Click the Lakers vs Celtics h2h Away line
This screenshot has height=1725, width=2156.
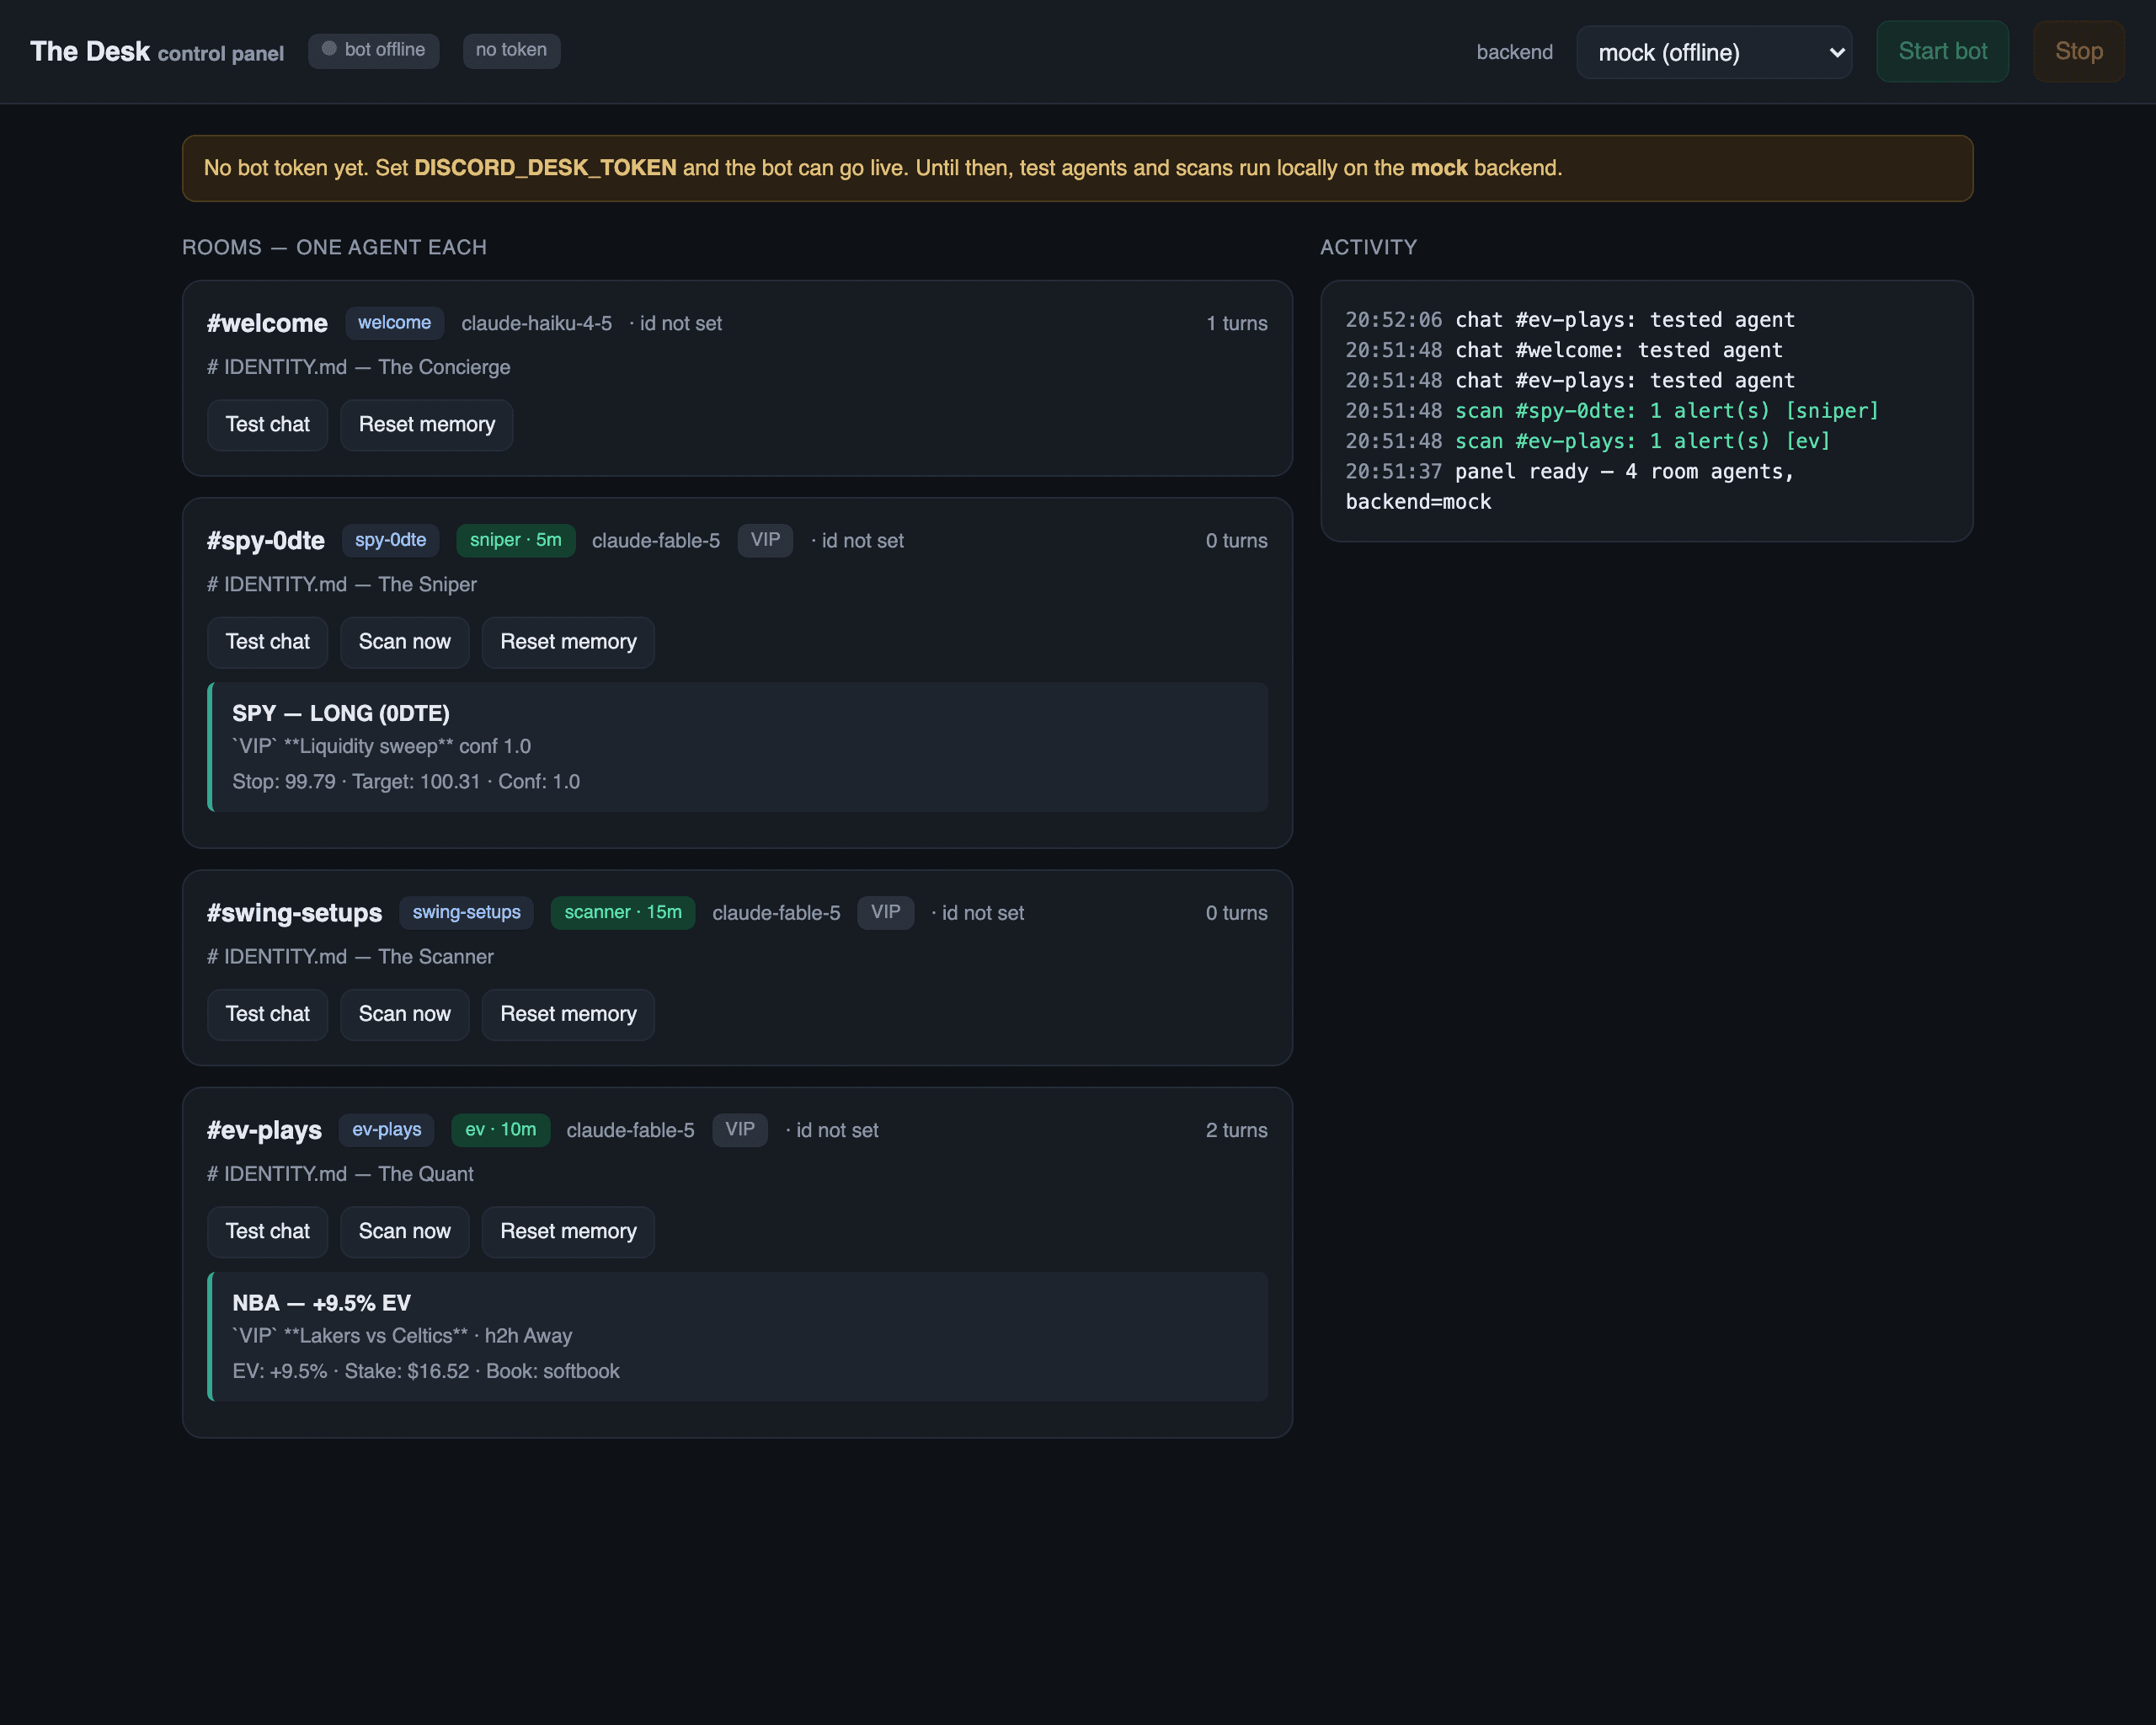click(x=402, y=1336)
